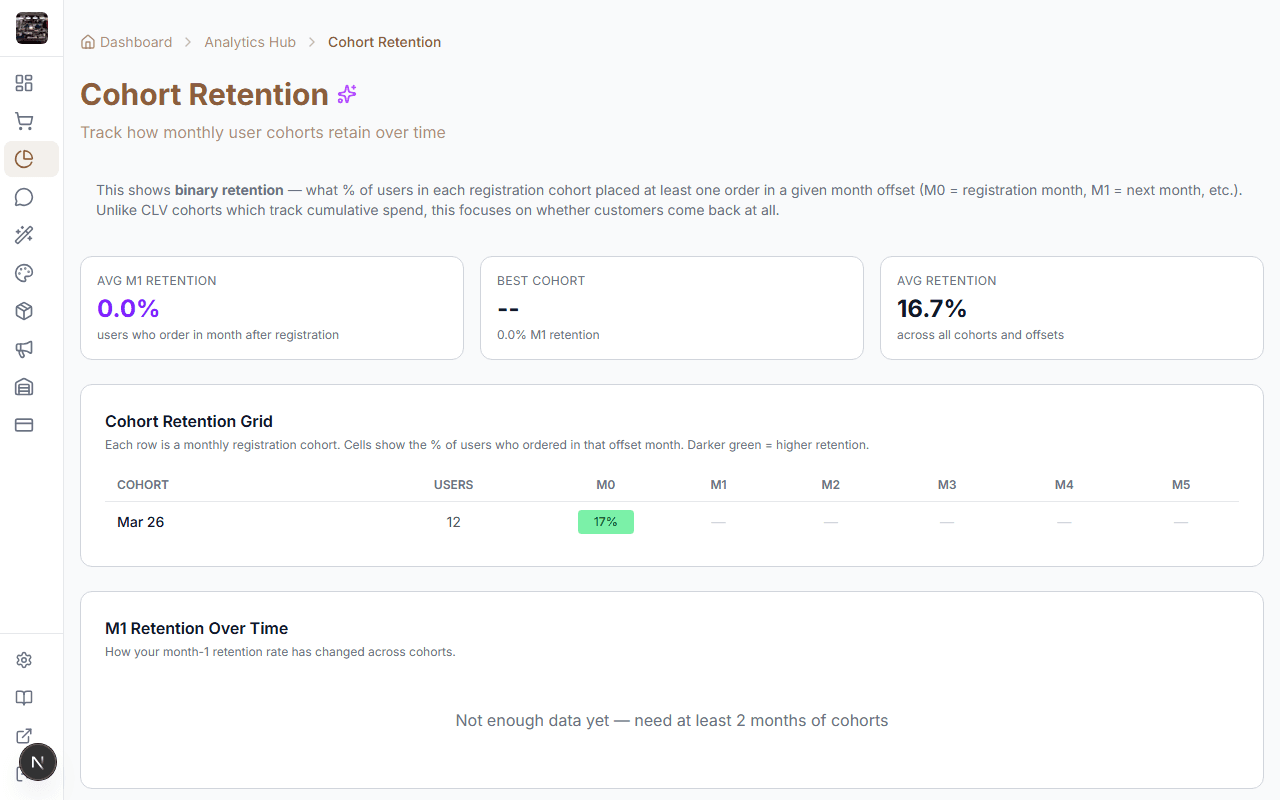Select the megaphone marketing icon
The image size is (1280, 800).
[x=24, y=349]
